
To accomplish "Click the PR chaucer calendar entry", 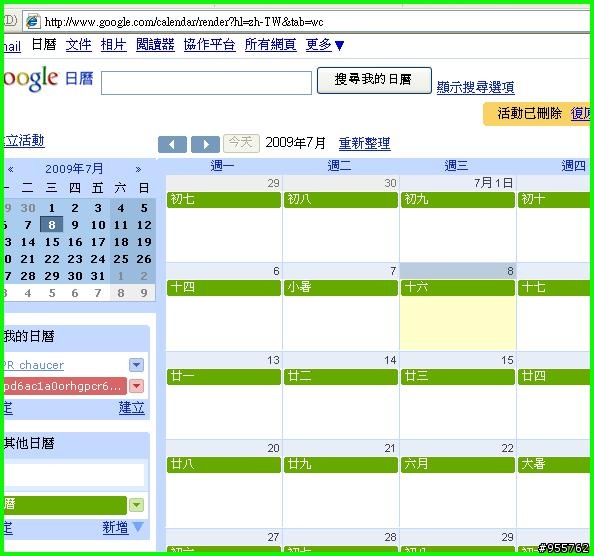I will [34, 365].
